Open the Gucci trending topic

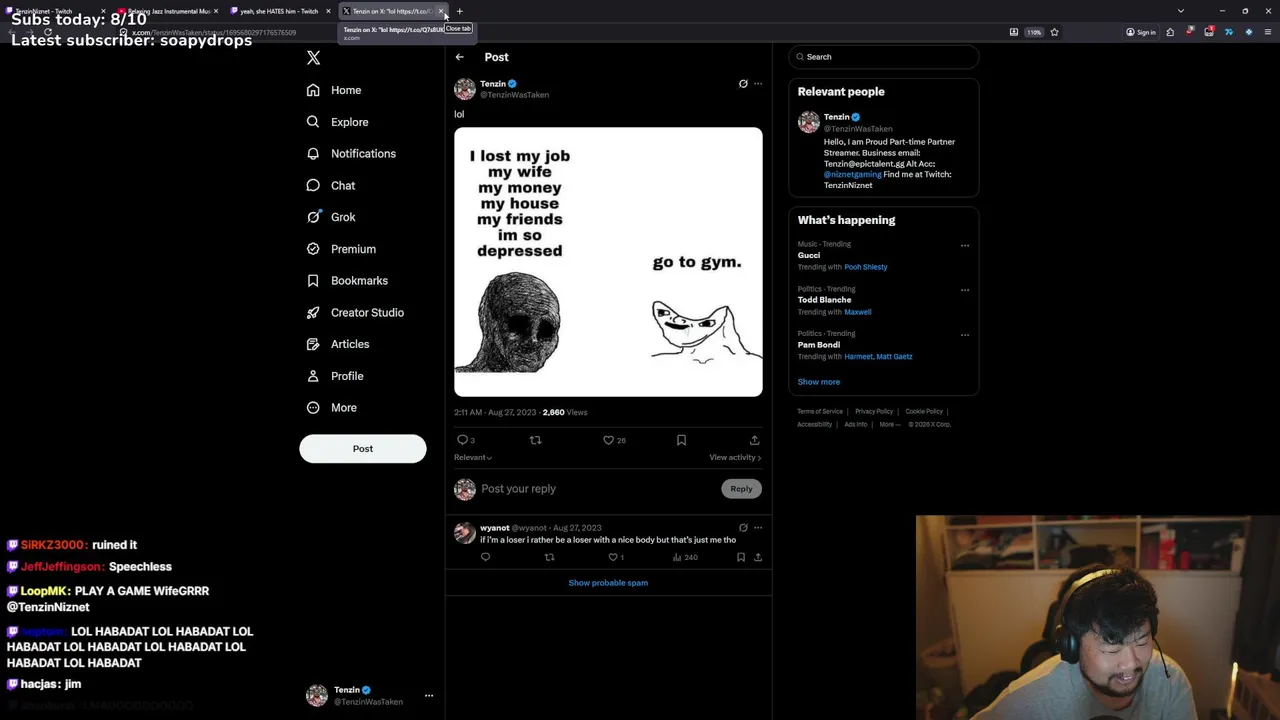(x=809, y=255)
